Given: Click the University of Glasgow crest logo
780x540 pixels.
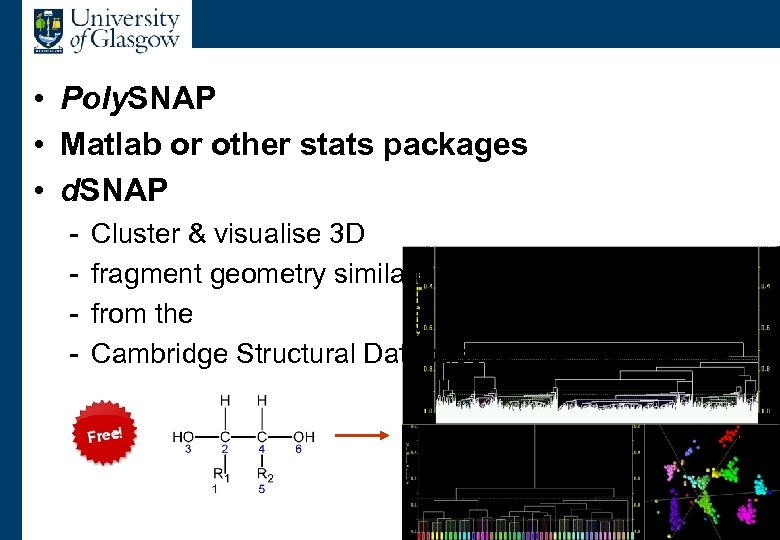Looking at the screenshot, I should tap(49, 31).
